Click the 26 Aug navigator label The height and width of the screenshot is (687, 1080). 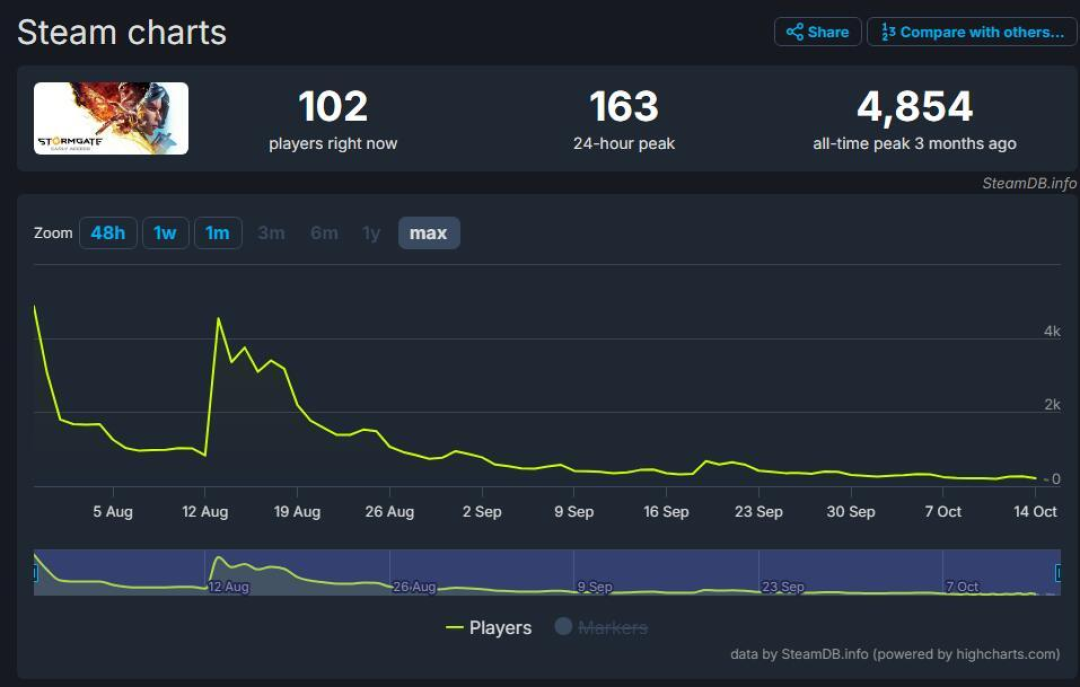tap(414, 586)
